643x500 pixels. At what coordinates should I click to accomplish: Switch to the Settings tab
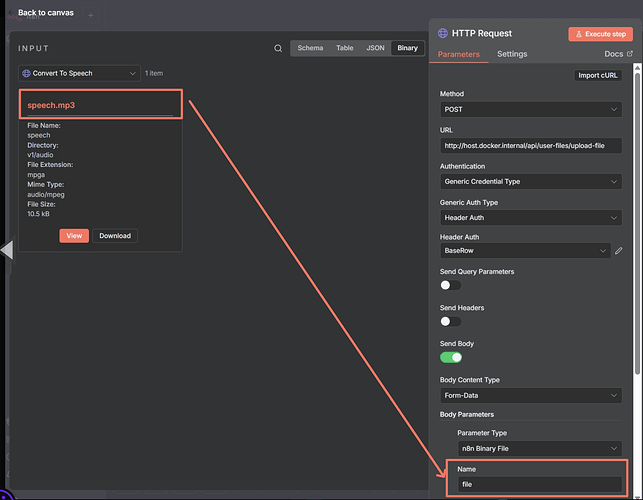pos(512,54)
